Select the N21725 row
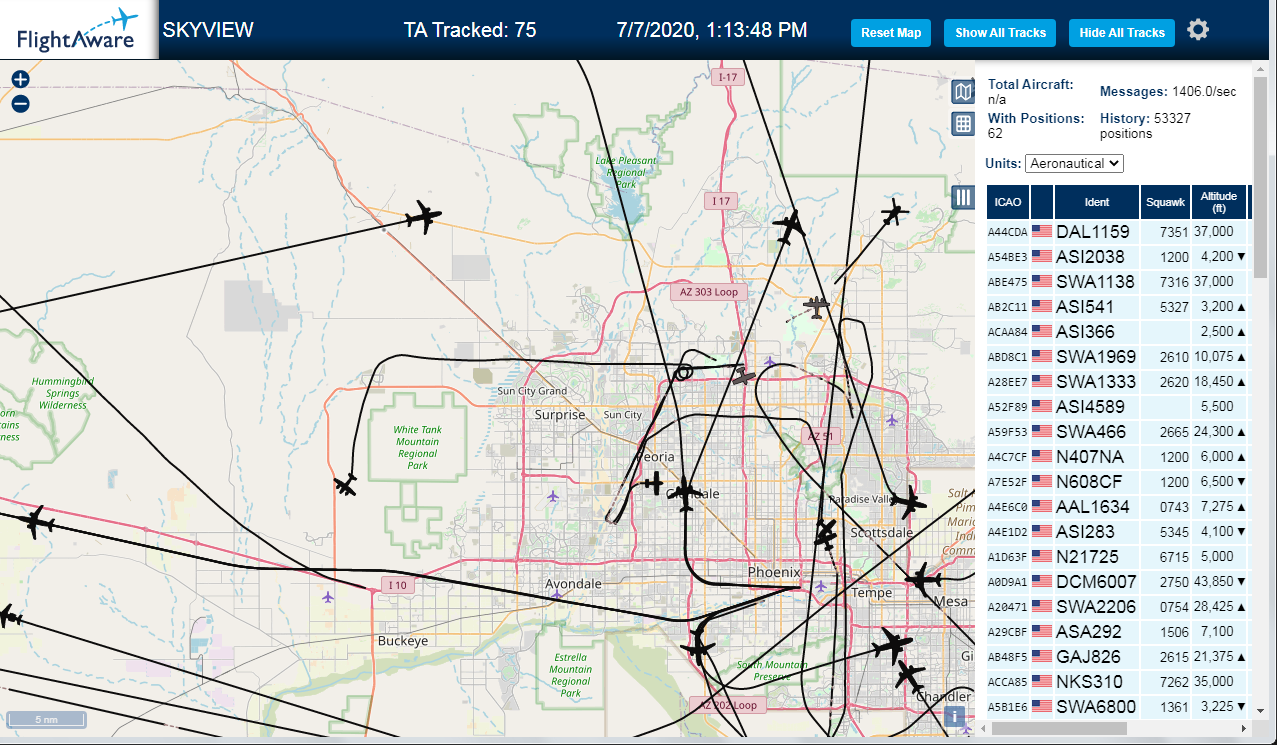 tap(1118, 556)
